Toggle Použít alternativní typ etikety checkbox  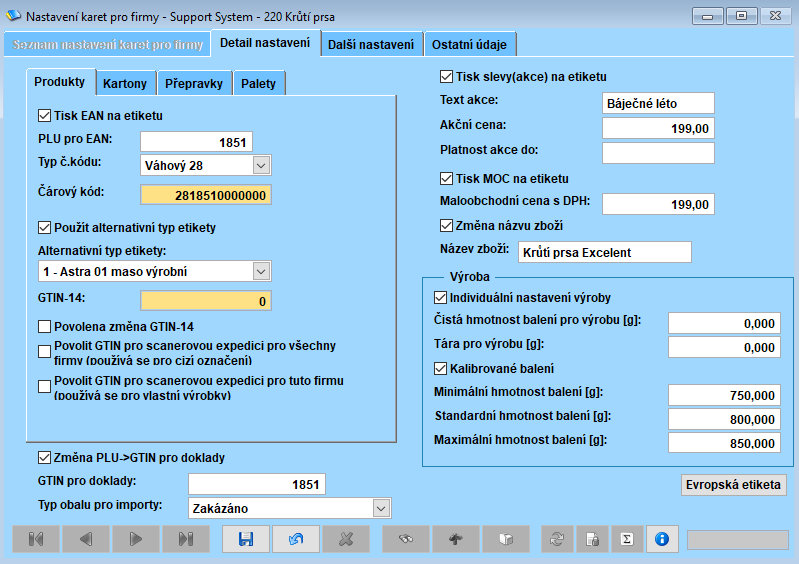[x=44, y=228]
